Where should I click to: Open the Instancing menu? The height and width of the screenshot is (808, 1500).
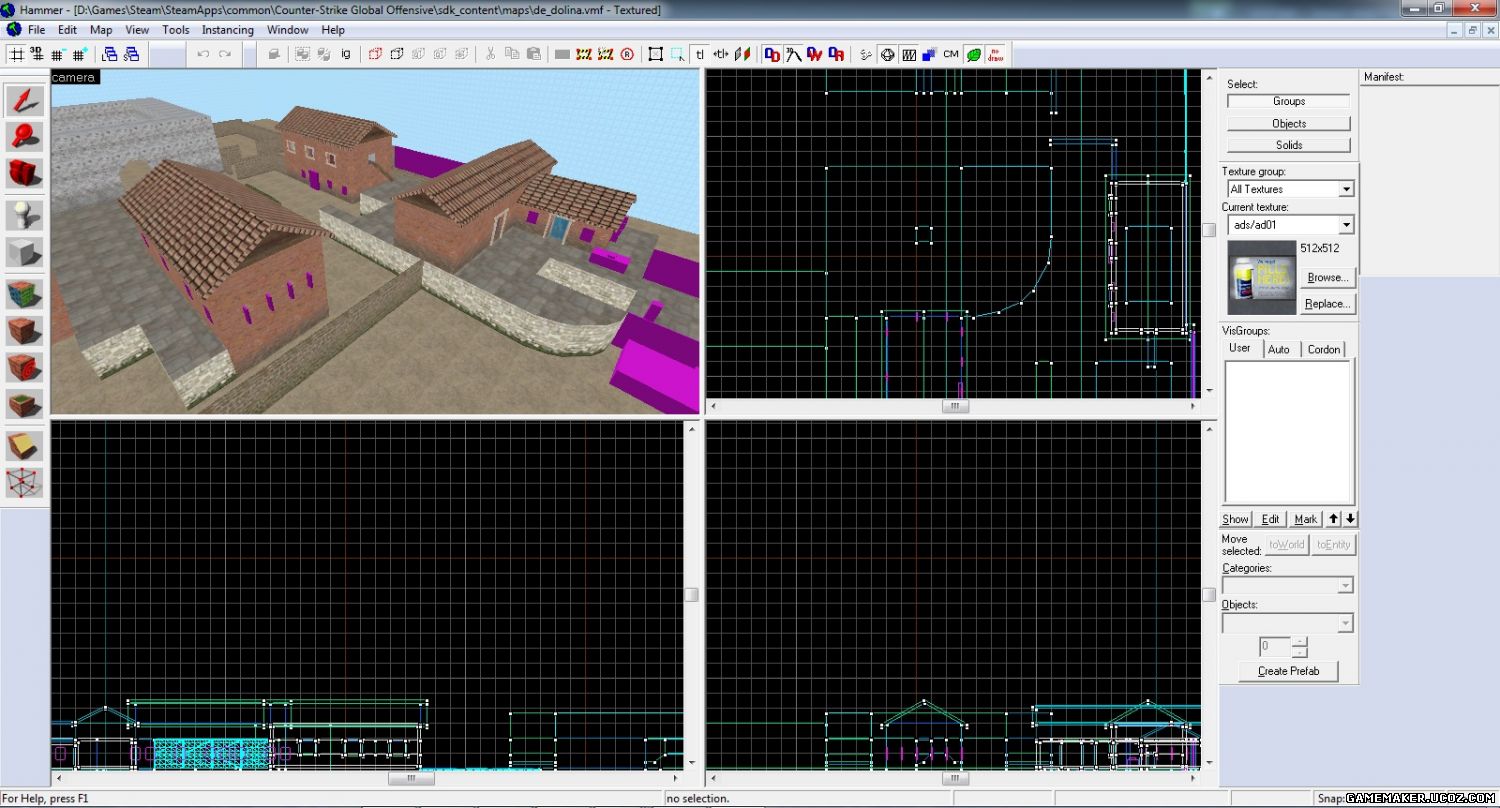(227, 30)
